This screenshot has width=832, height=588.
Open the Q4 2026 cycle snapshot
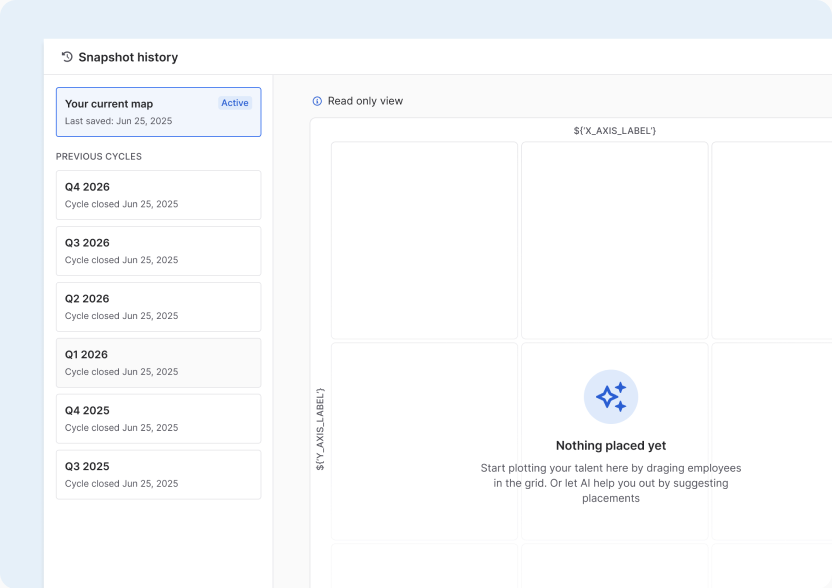[x=159, y=195]
